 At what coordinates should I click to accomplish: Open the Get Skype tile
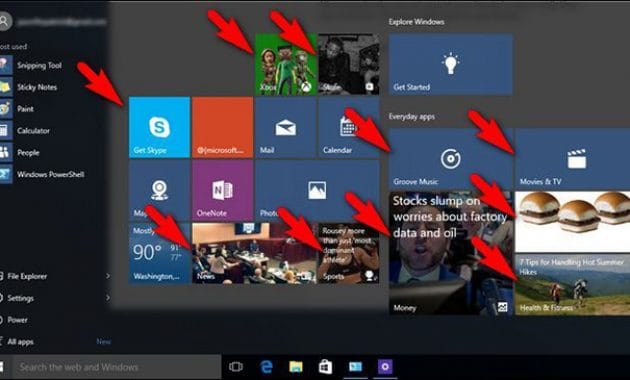coord(159,127)
